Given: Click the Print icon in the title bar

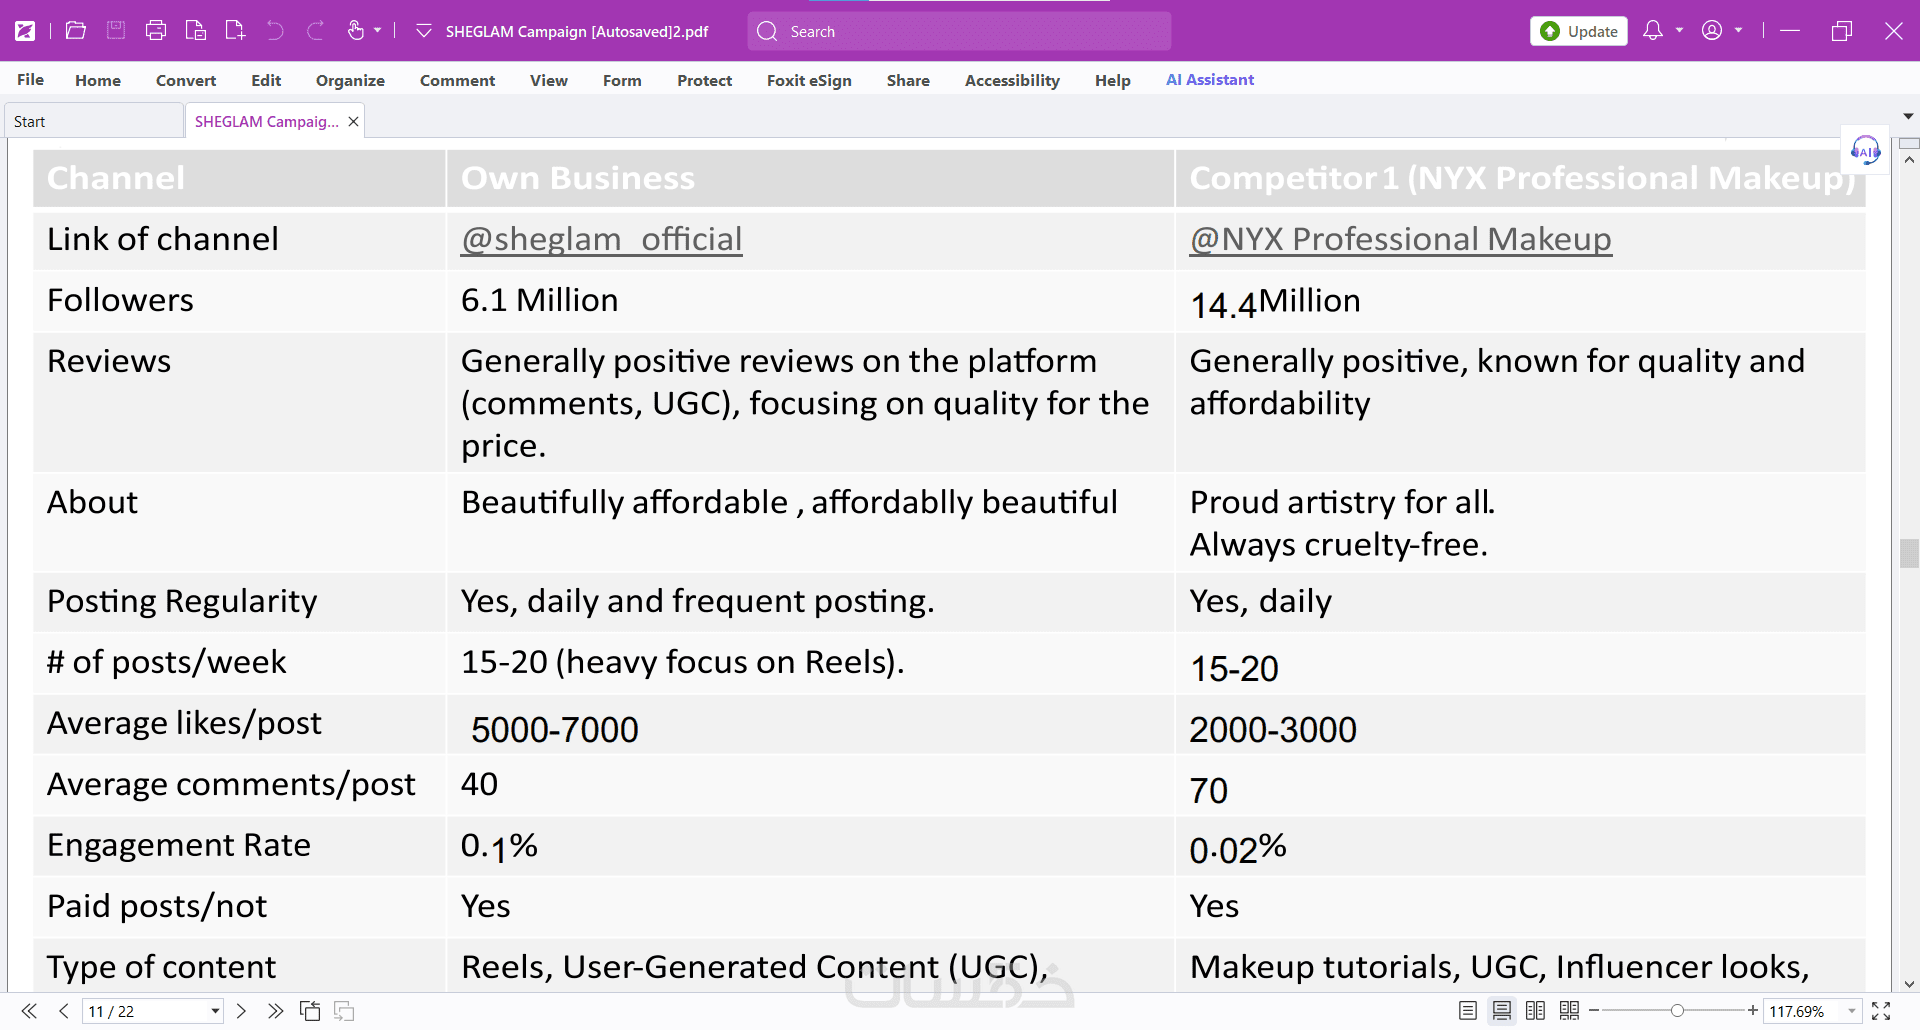Looking at the screenshot, I should click(x=156, y=31).
